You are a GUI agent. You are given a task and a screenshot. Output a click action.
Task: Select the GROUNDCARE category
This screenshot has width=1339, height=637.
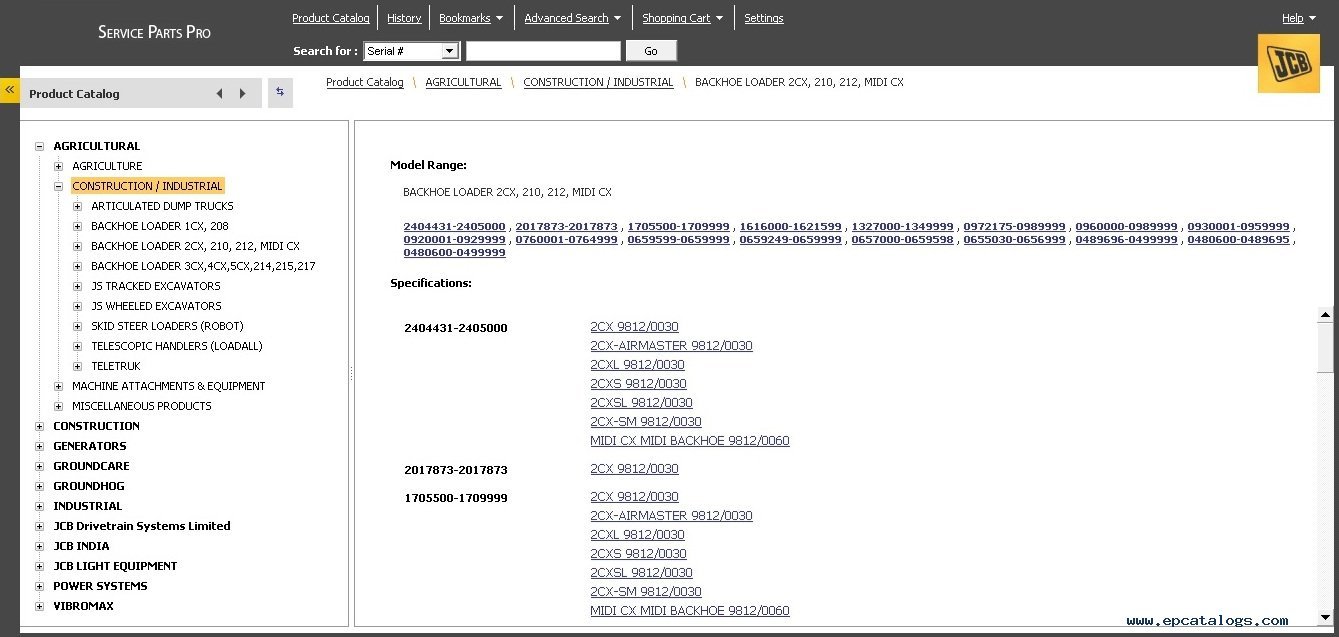coord(91,466)
